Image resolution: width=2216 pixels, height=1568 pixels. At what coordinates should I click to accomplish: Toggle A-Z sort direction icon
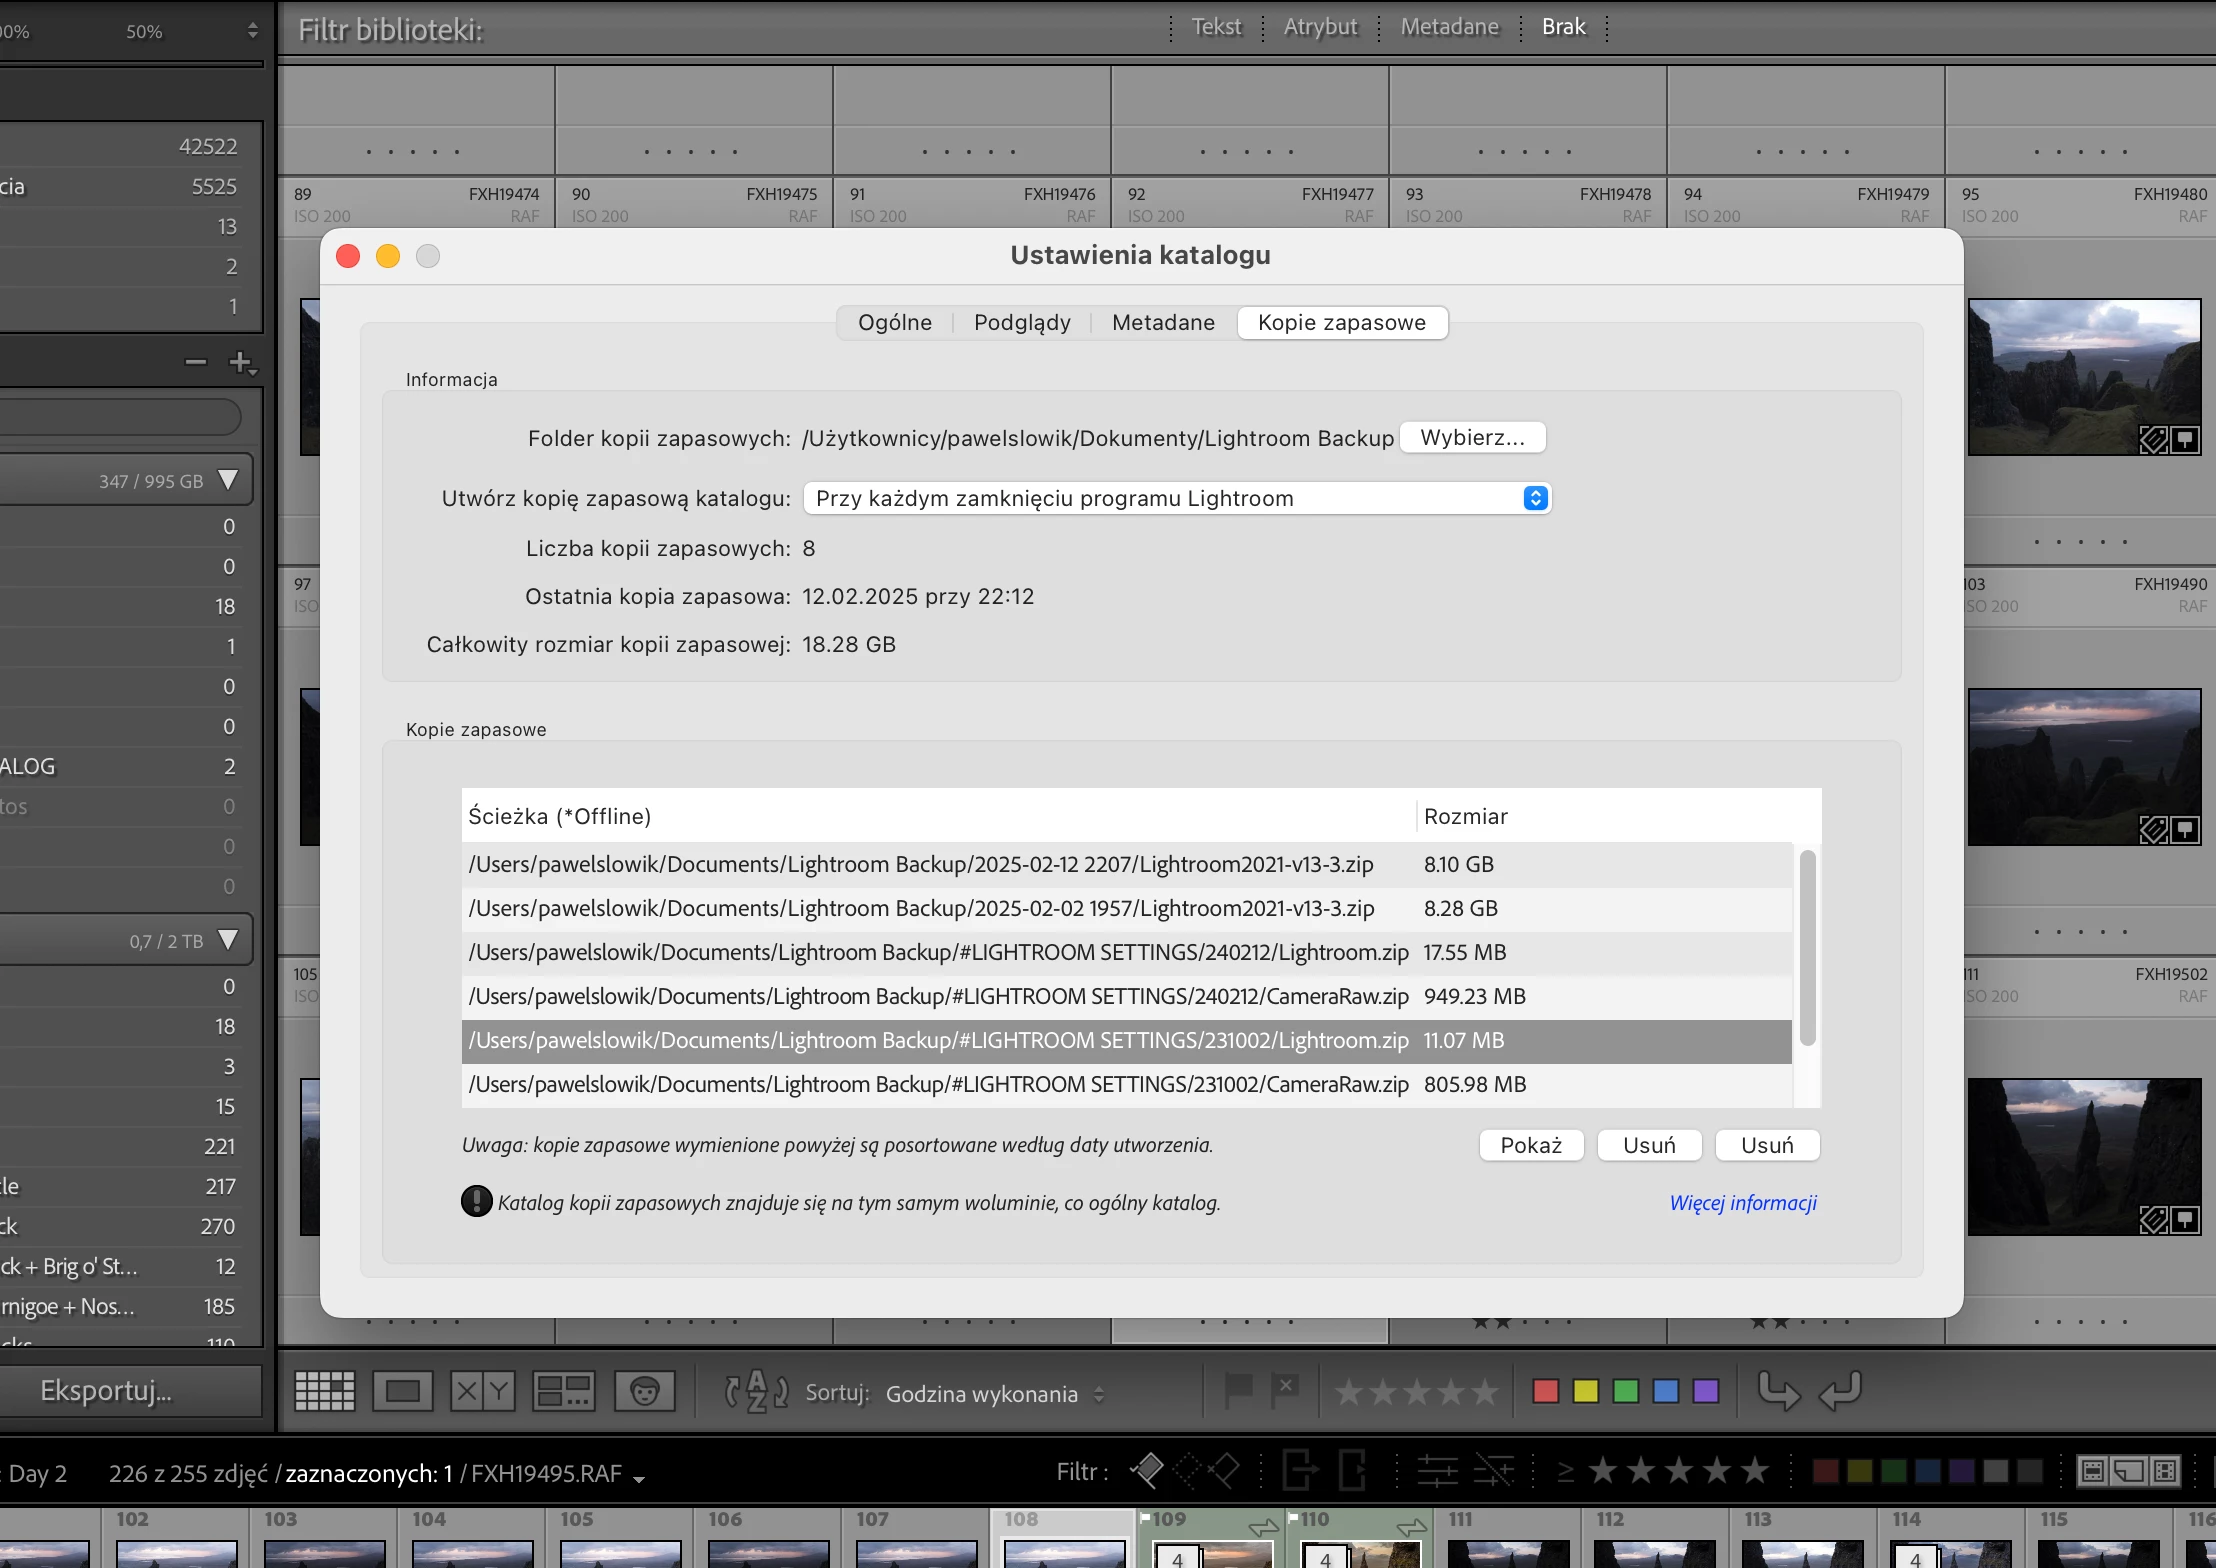point(756,1391)
